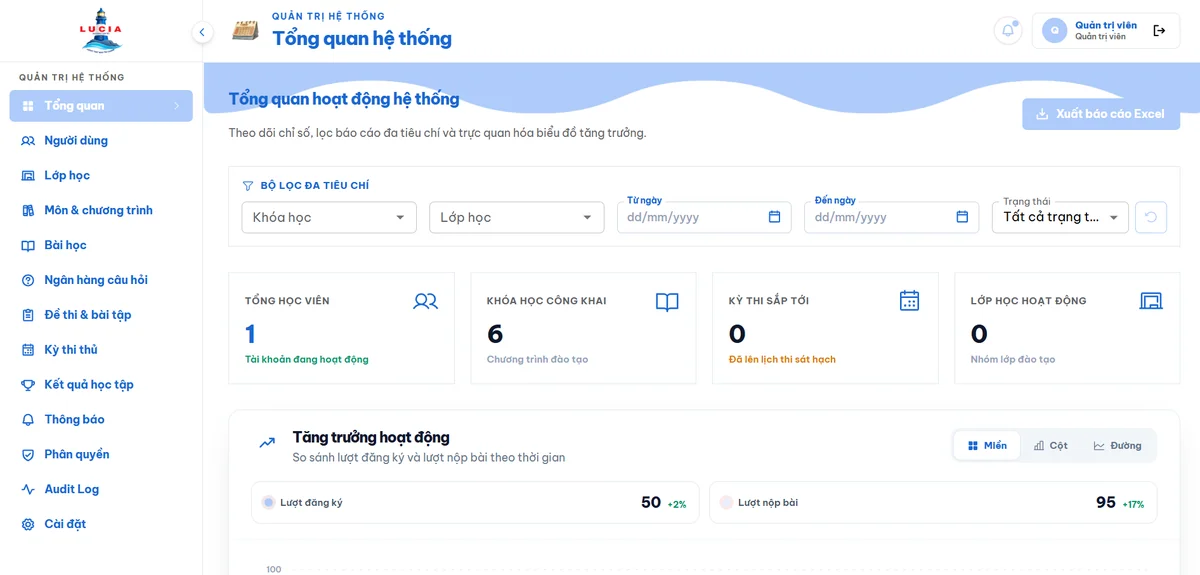
Task: Click the Người dùng users icon
Action: click(x=28, y=141)
